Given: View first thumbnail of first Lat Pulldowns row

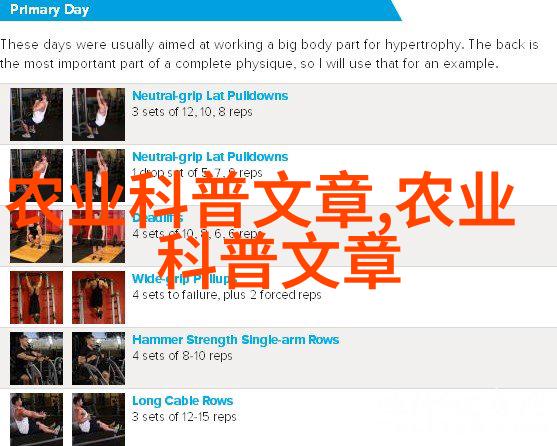Looking at the screenshot, I should 37,114.
